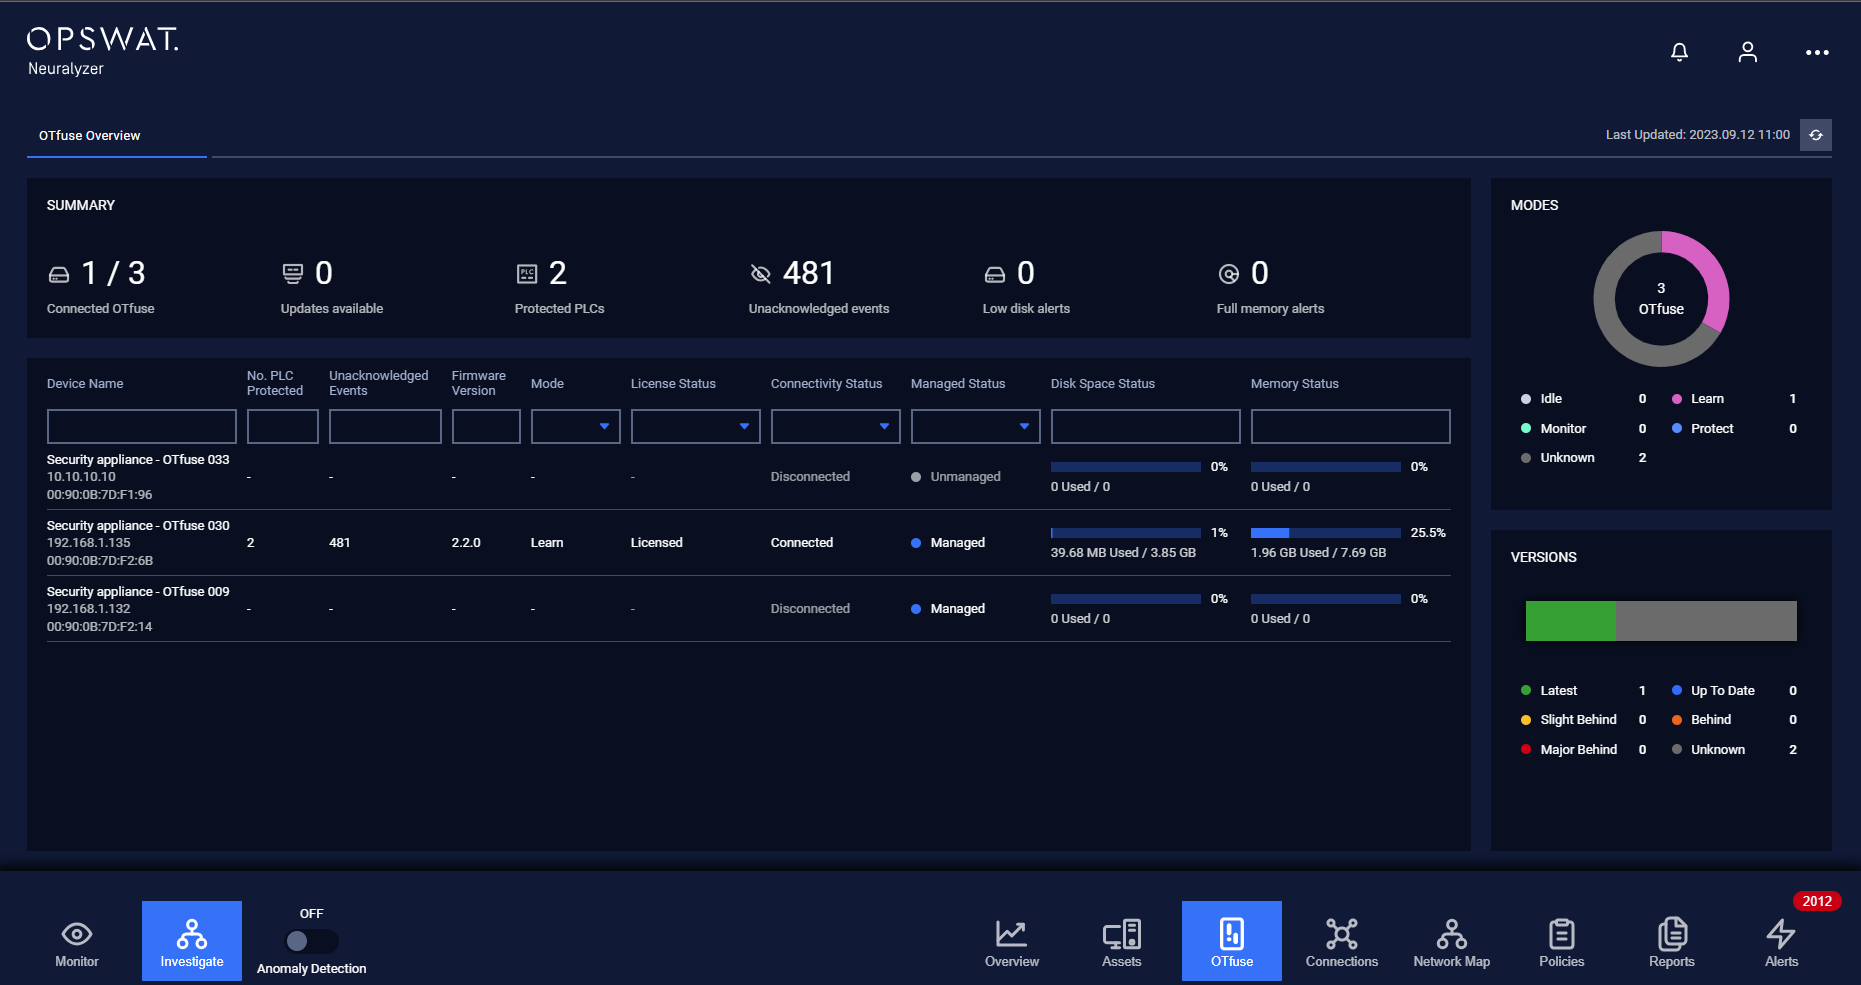
Task: Click the Unmanaged status of OTfuse 033
Action: [x=956, y=477]
